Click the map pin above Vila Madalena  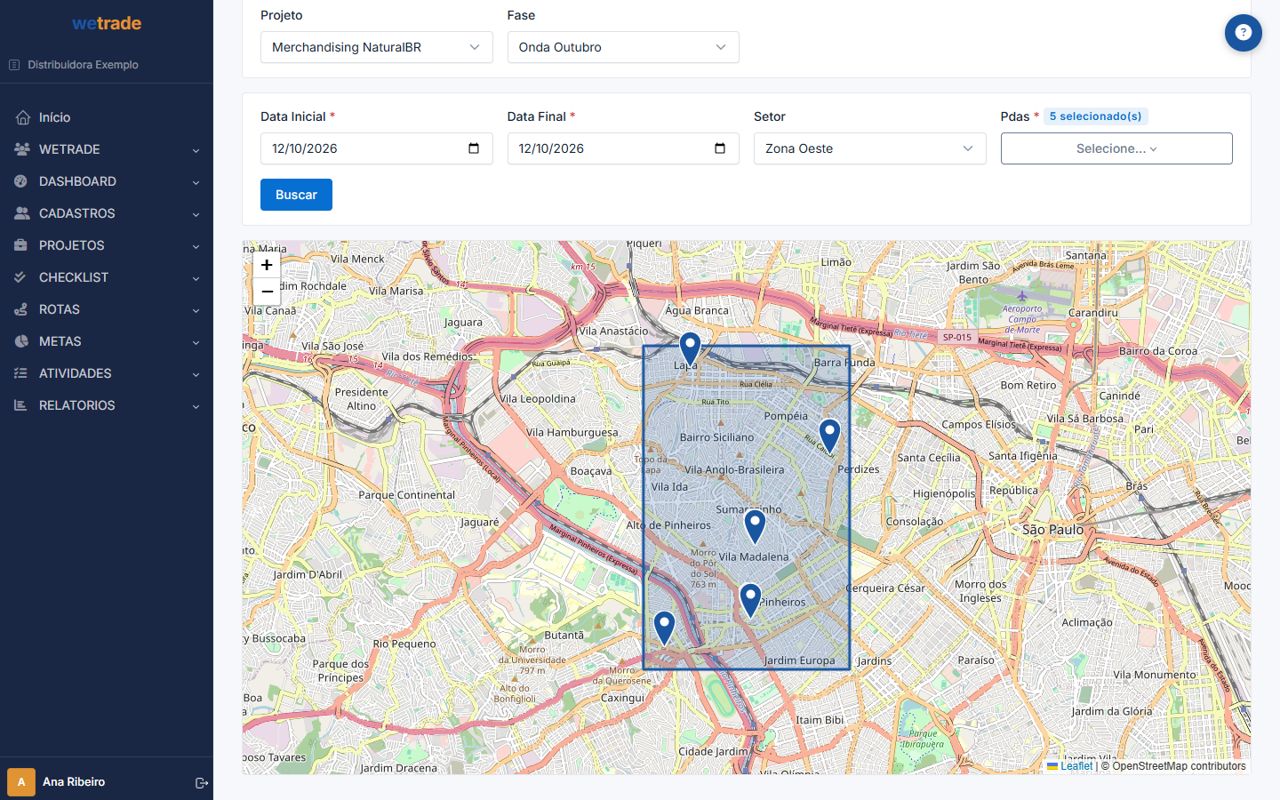(x=755, y=526)
